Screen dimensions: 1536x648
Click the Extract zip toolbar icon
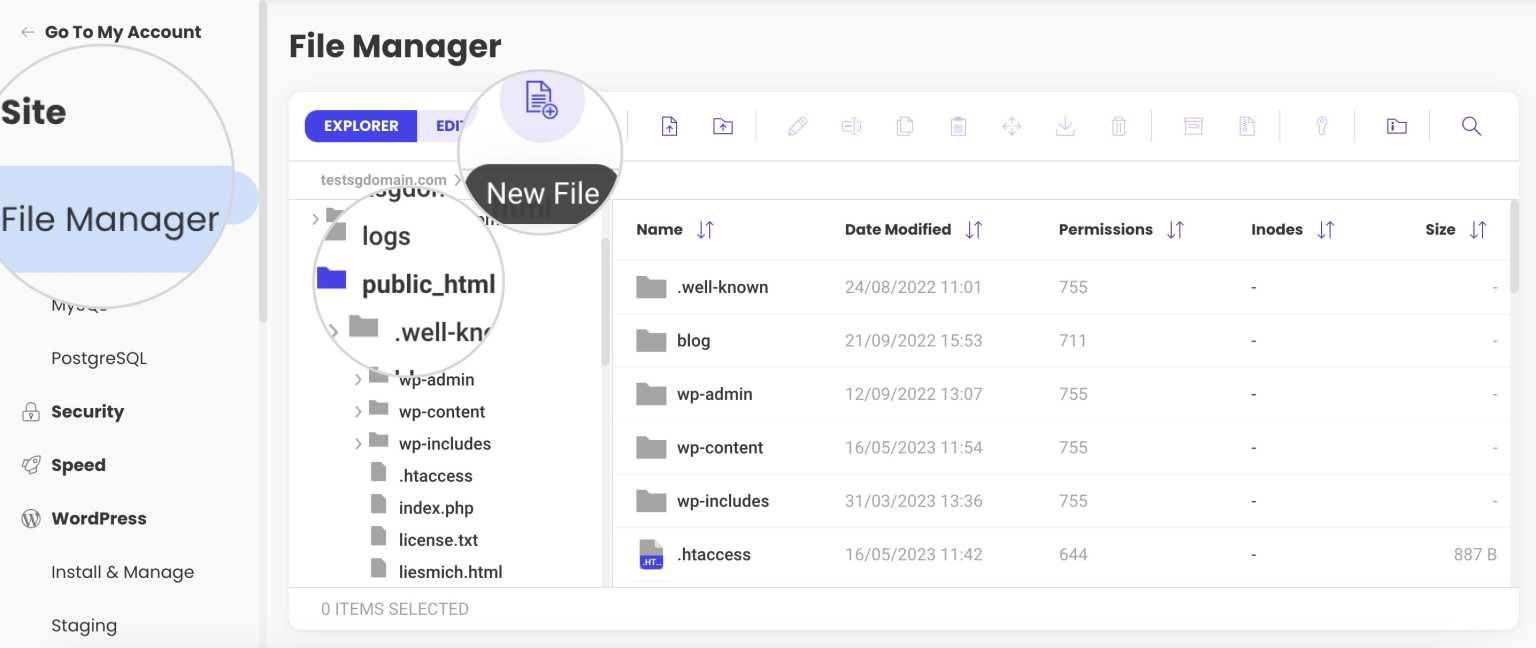click(x=1247, y=126)
